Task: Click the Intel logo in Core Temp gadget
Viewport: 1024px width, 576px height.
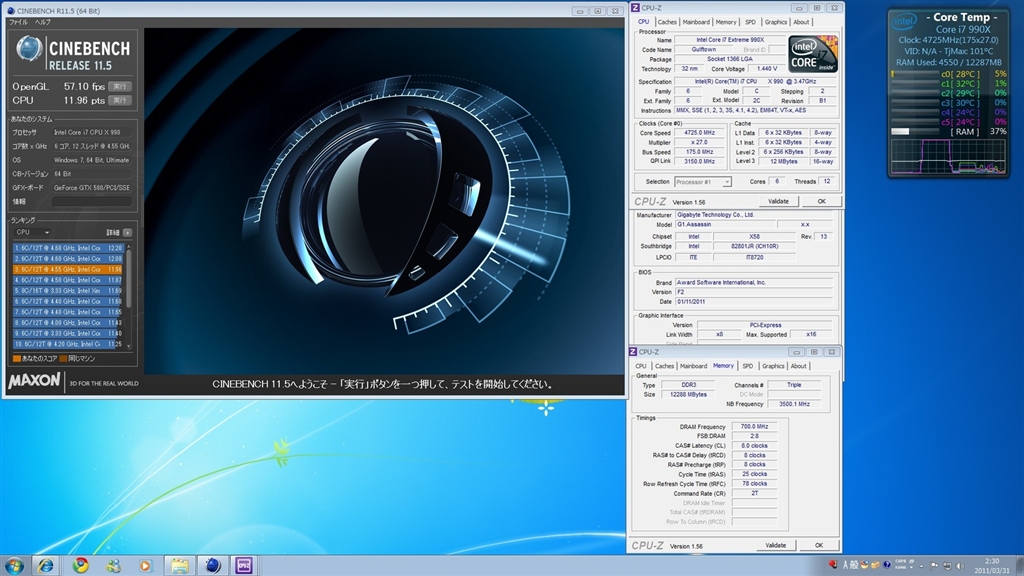Action: point(904,21)
